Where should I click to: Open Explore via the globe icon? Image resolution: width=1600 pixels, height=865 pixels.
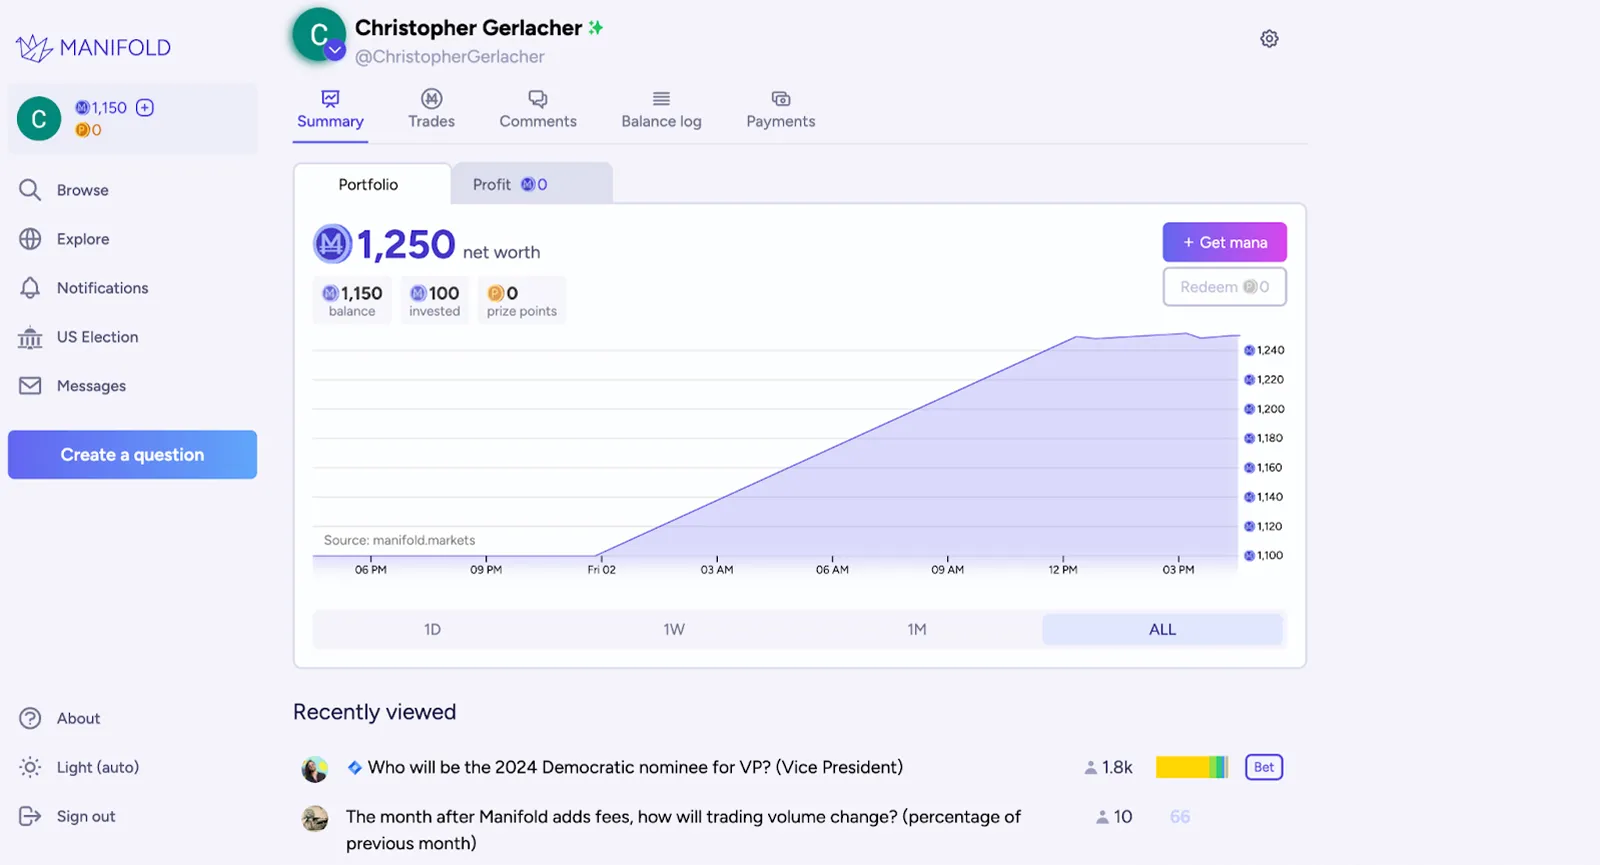coord(30,239)
